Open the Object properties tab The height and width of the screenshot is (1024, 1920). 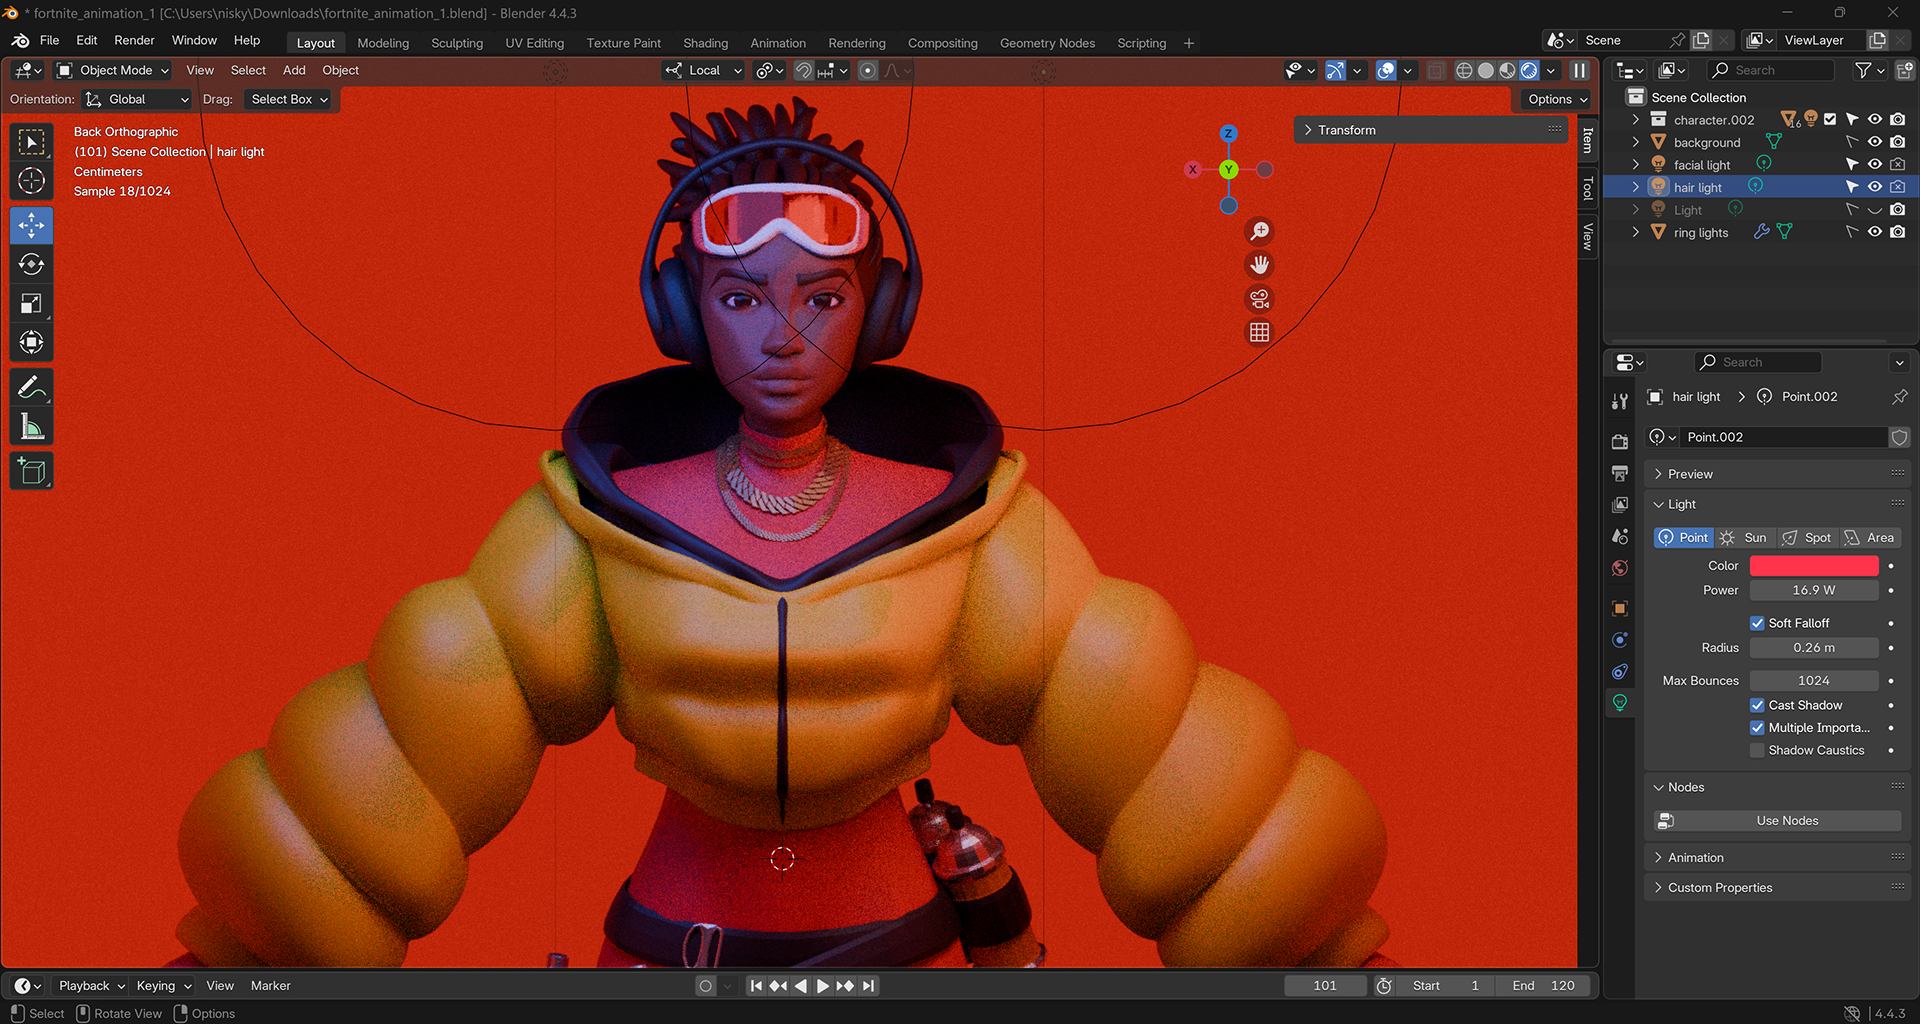click(x=1620, y=608)
